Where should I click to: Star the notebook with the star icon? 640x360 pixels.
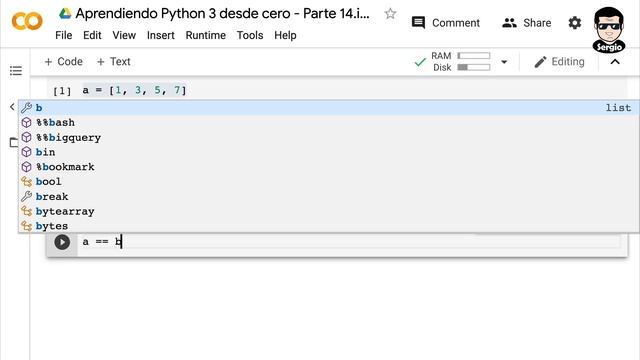click(390, 14)
